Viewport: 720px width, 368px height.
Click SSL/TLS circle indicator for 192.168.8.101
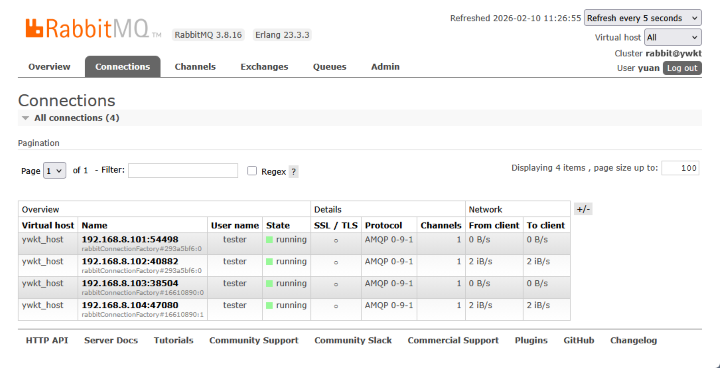336,241
